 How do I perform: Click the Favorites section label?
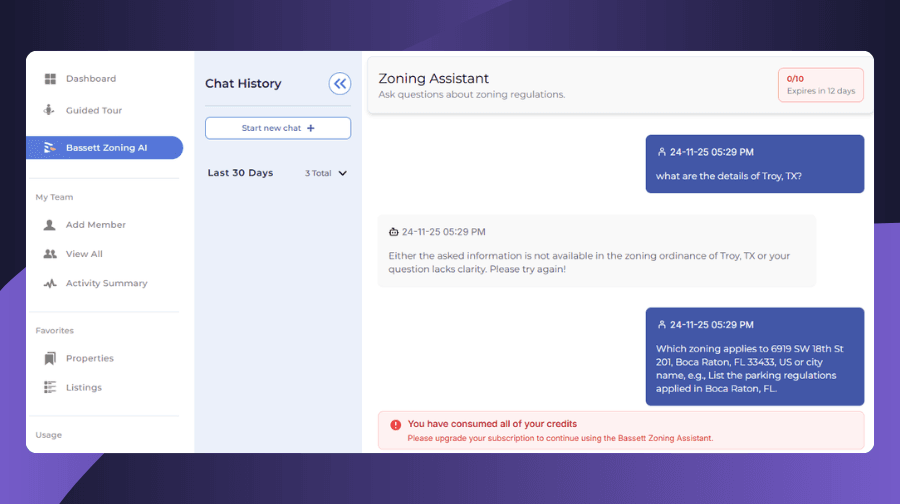[55, 331]
